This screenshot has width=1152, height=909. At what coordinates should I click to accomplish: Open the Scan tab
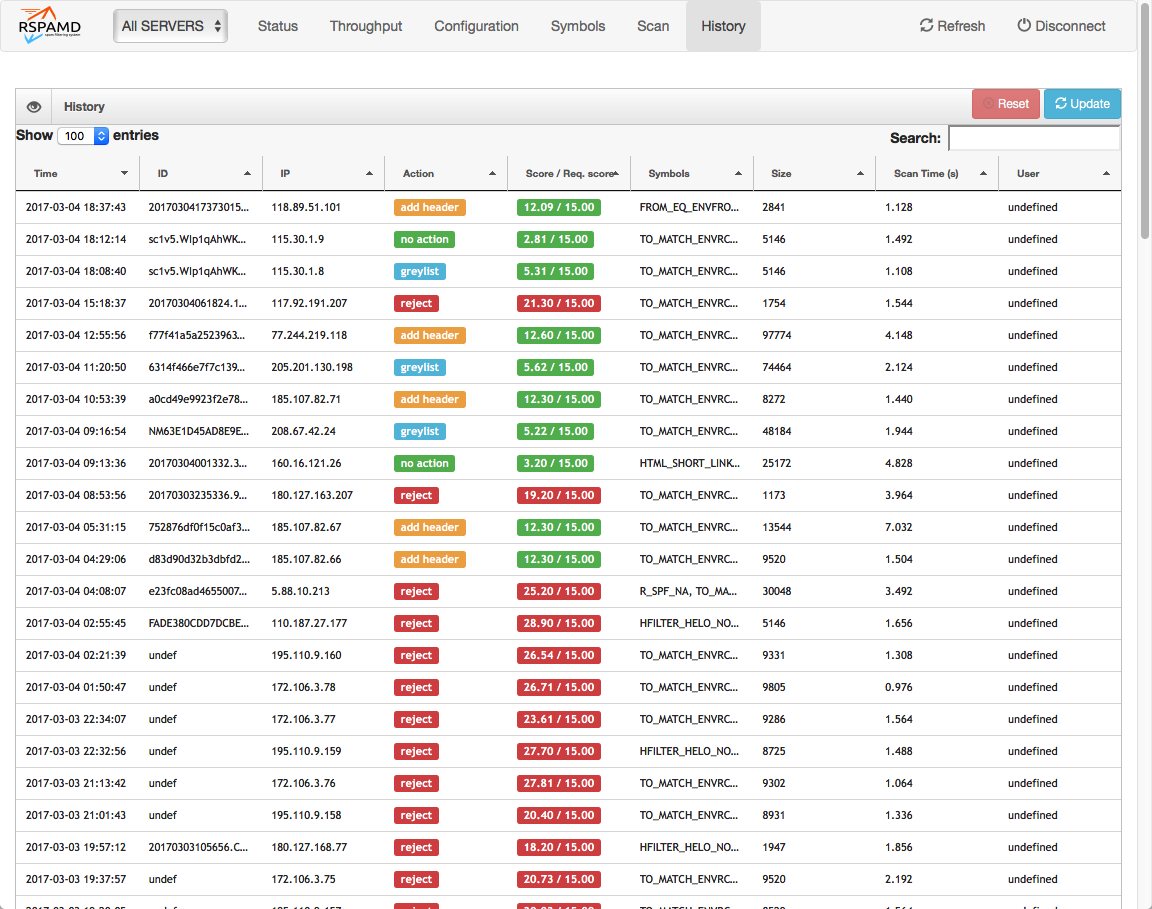[x=653, y=26]
